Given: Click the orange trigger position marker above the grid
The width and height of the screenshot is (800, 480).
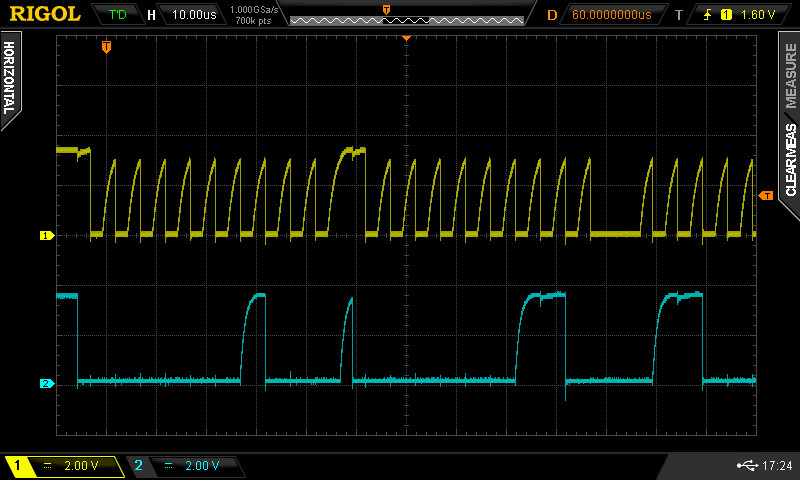Looking at the screenshot, I should coord(106,46).
